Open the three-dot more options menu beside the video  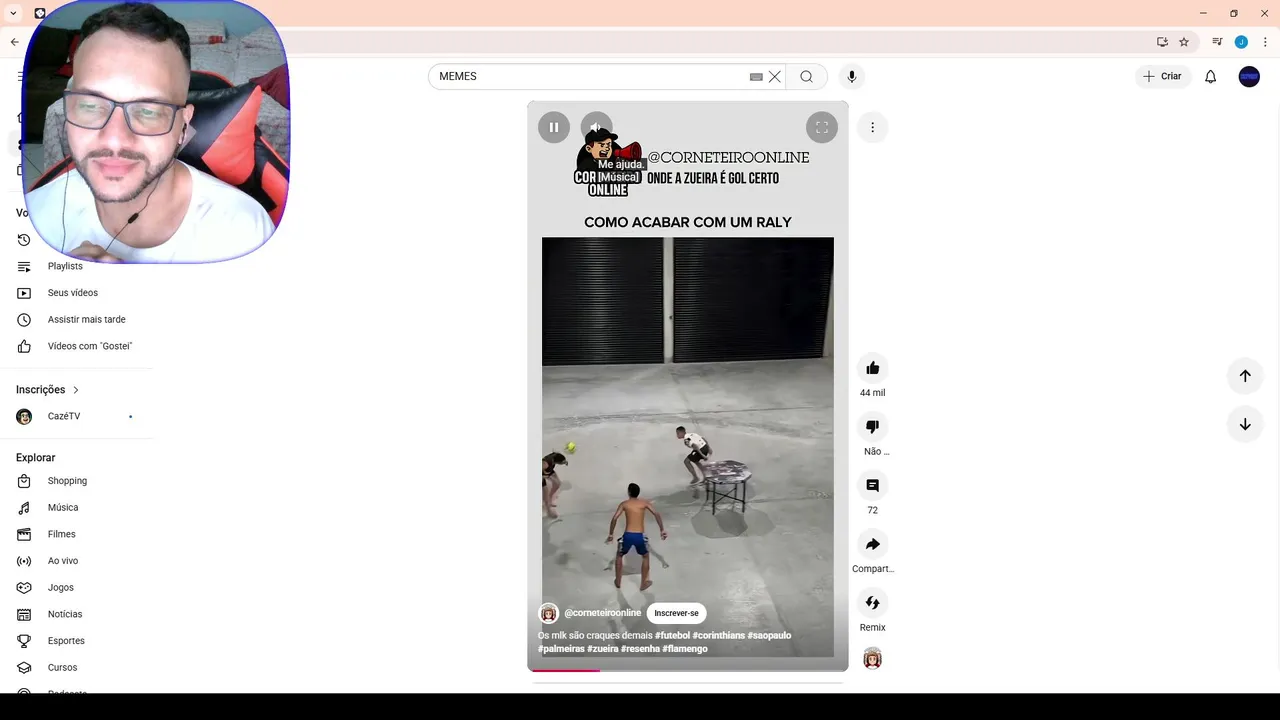pyautogui.click(x=872, y=127)
